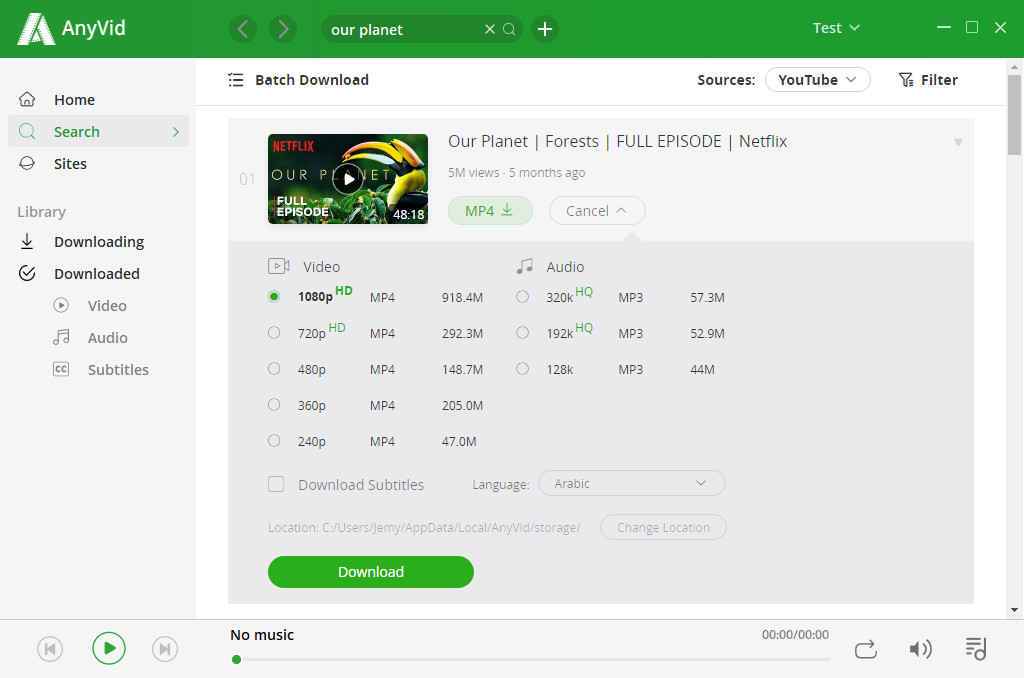Open the Downloading library item

coord(99,241)
